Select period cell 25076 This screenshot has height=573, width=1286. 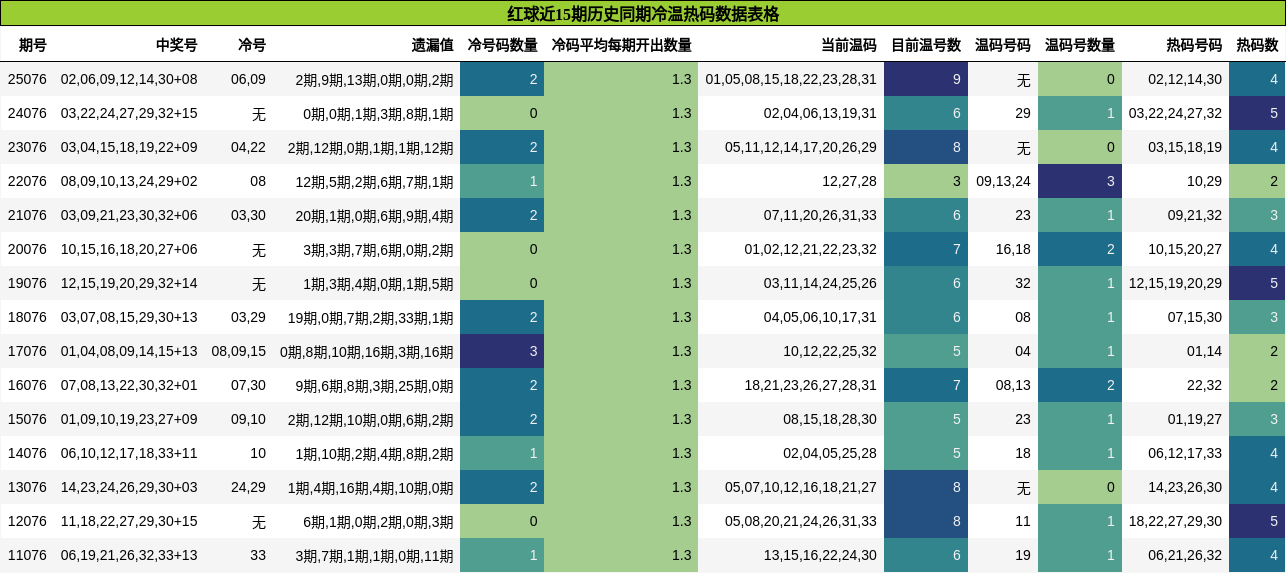pos(27,79)
